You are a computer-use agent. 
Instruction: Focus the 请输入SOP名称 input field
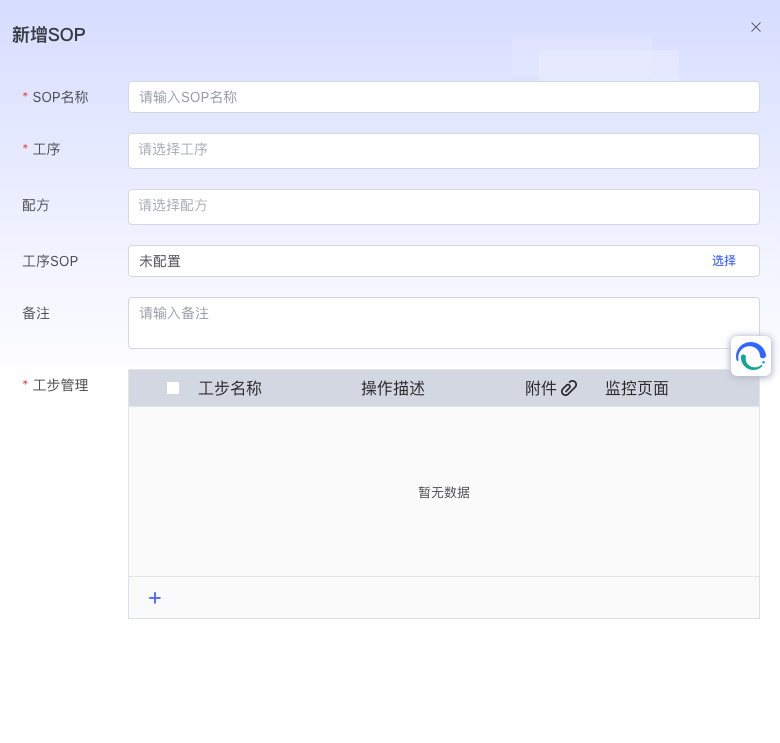[x=443, y=97]
